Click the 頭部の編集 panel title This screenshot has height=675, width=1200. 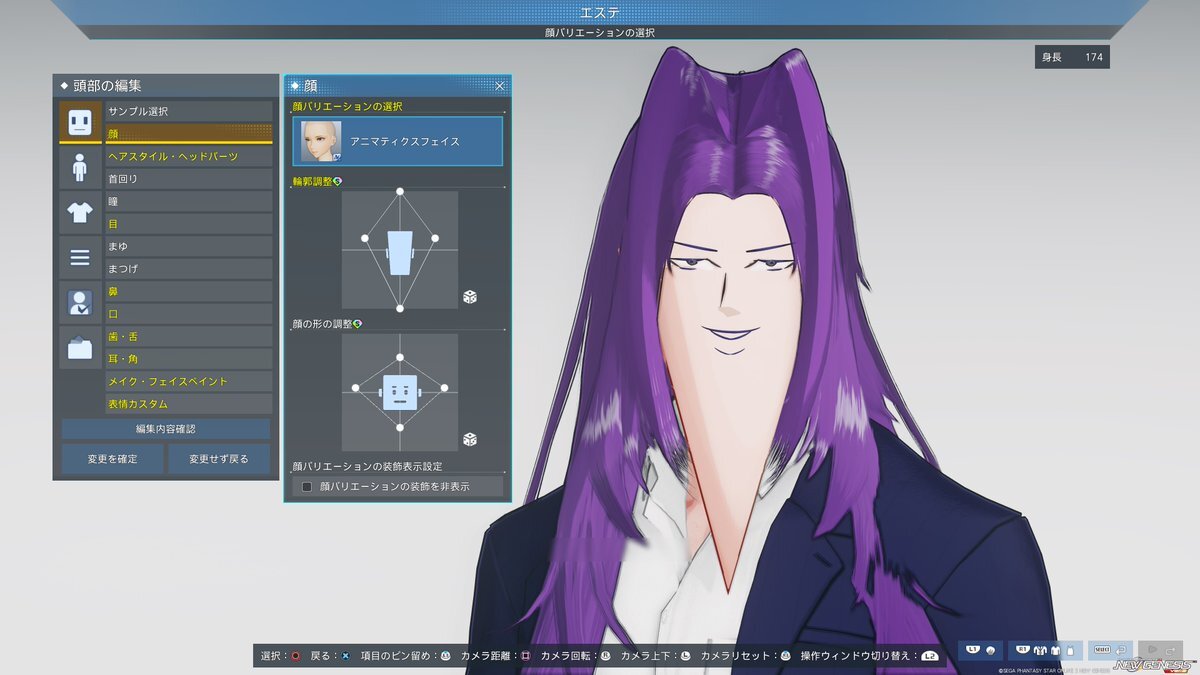point(107,86)
